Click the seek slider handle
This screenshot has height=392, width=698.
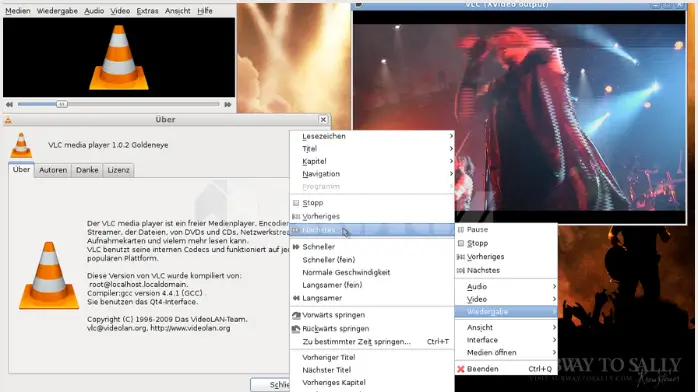pyautogui.click(x=62, y=104)
